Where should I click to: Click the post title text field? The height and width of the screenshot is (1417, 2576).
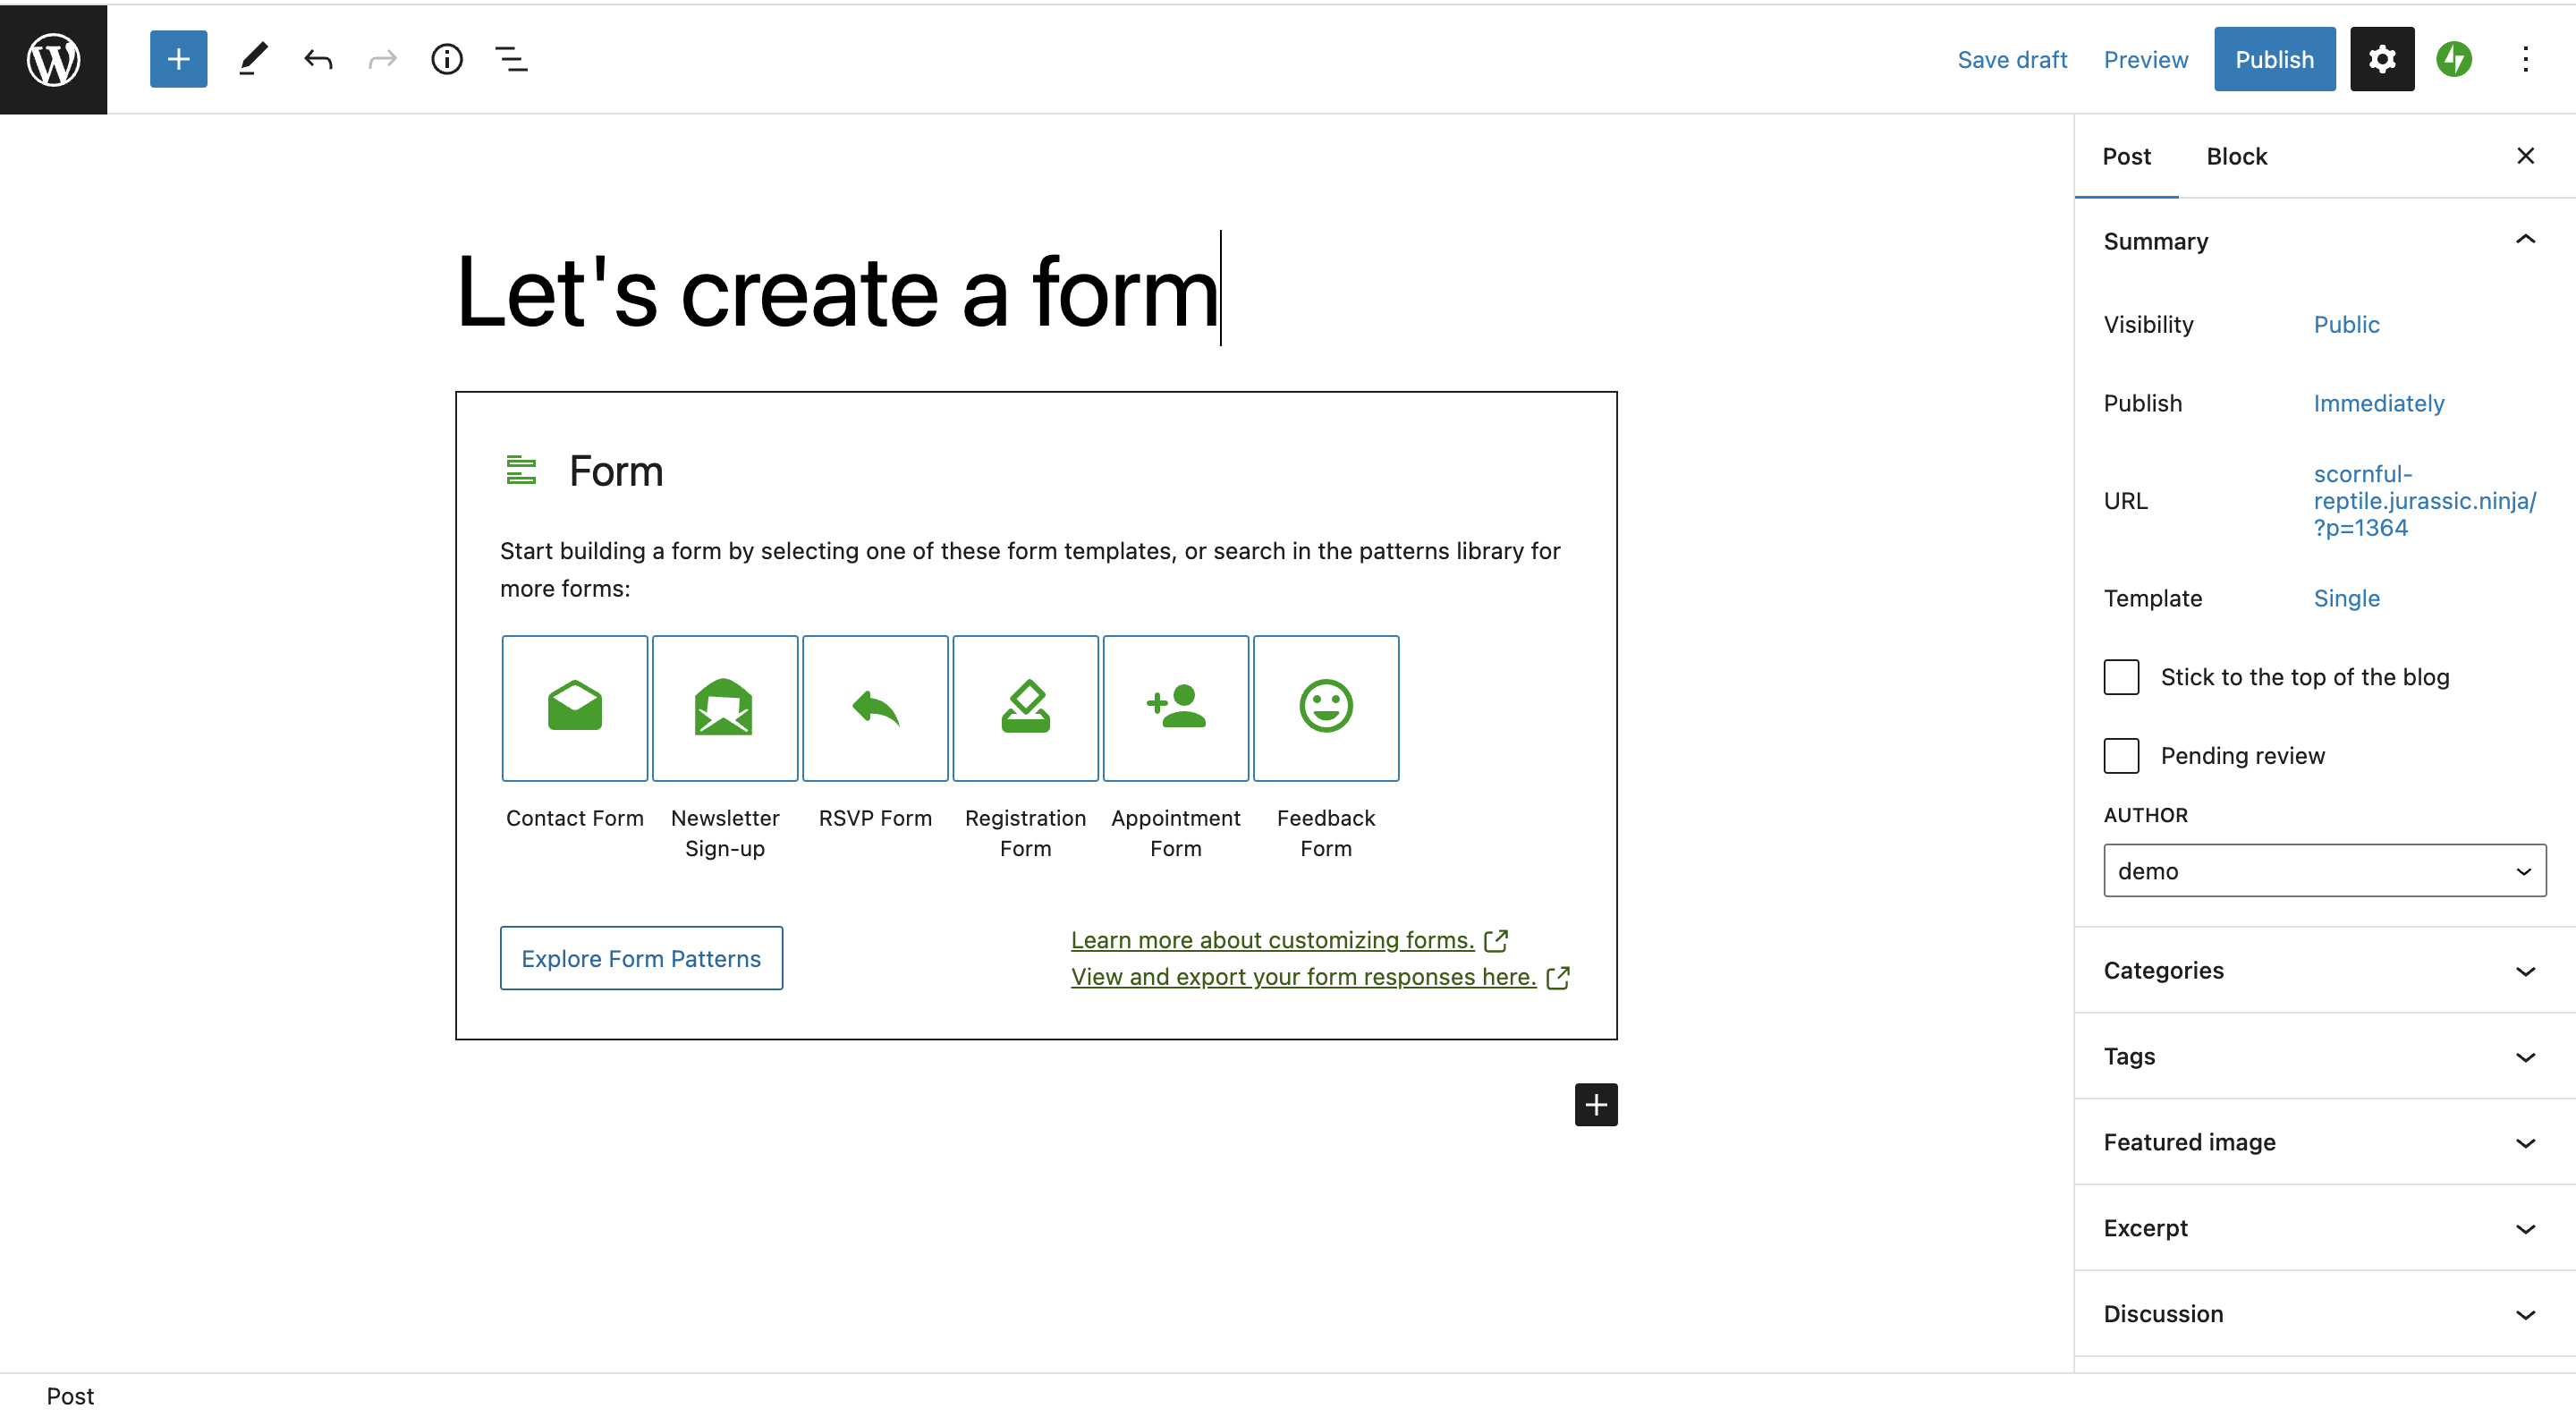pos(837,292)
